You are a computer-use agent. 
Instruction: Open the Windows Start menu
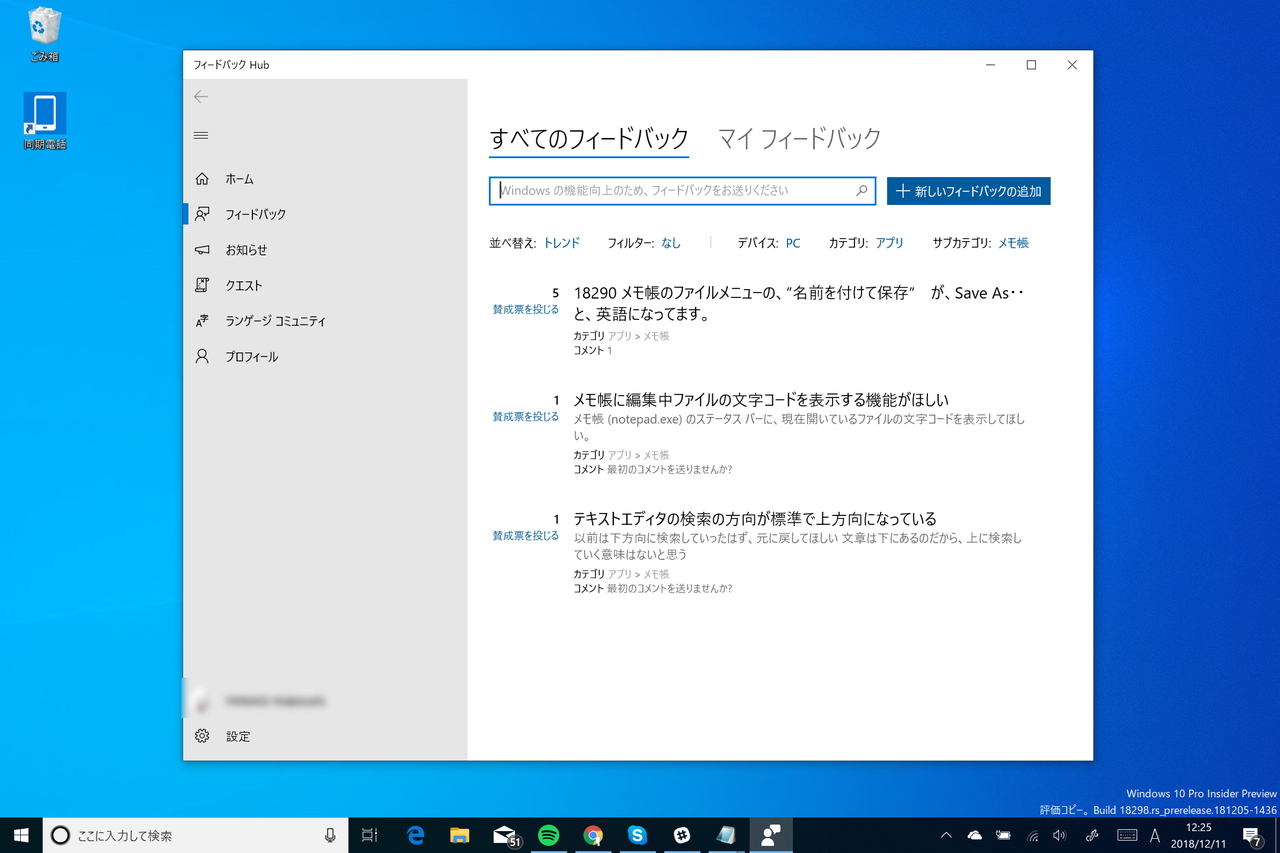(x=21, y=835)
